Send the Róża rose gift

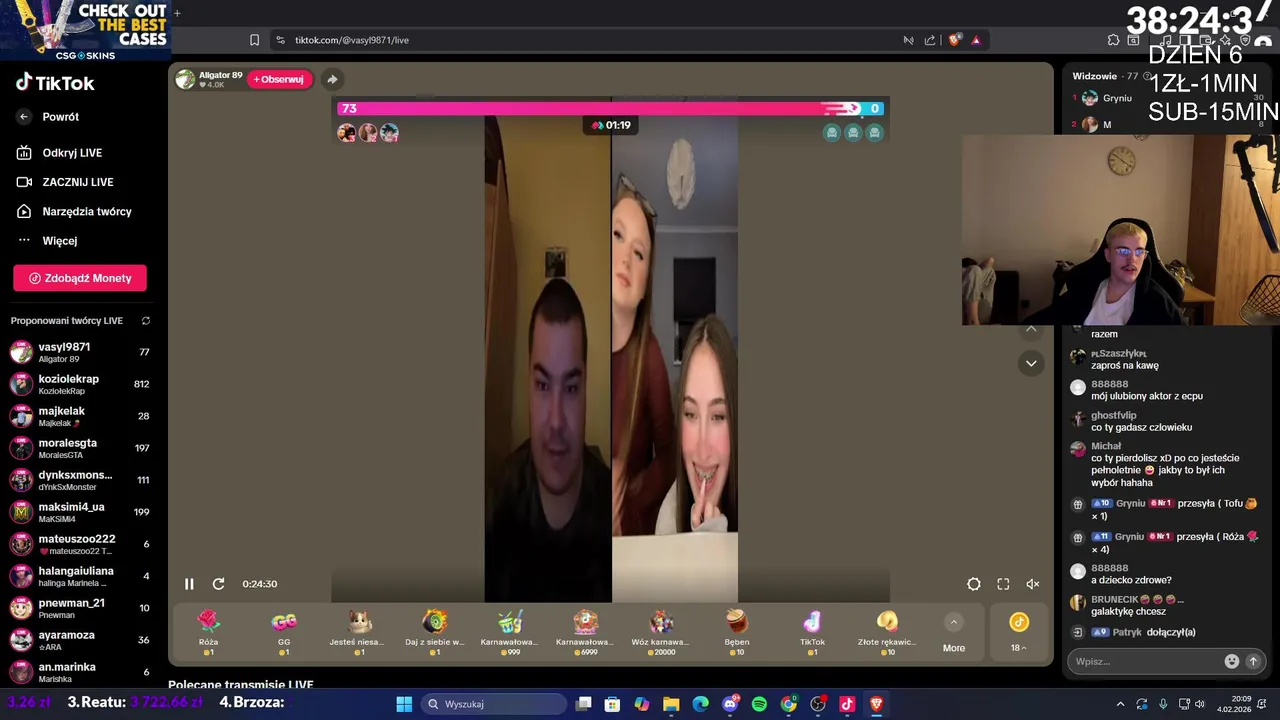(x=208, y=633)
